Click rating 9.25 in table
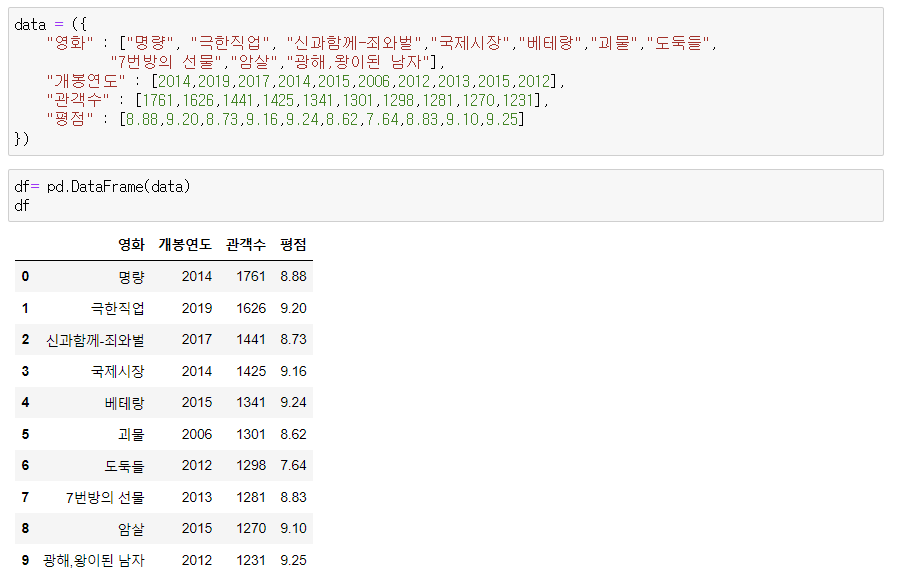Screen dimensions: 897x572 [x=293, y=560]
